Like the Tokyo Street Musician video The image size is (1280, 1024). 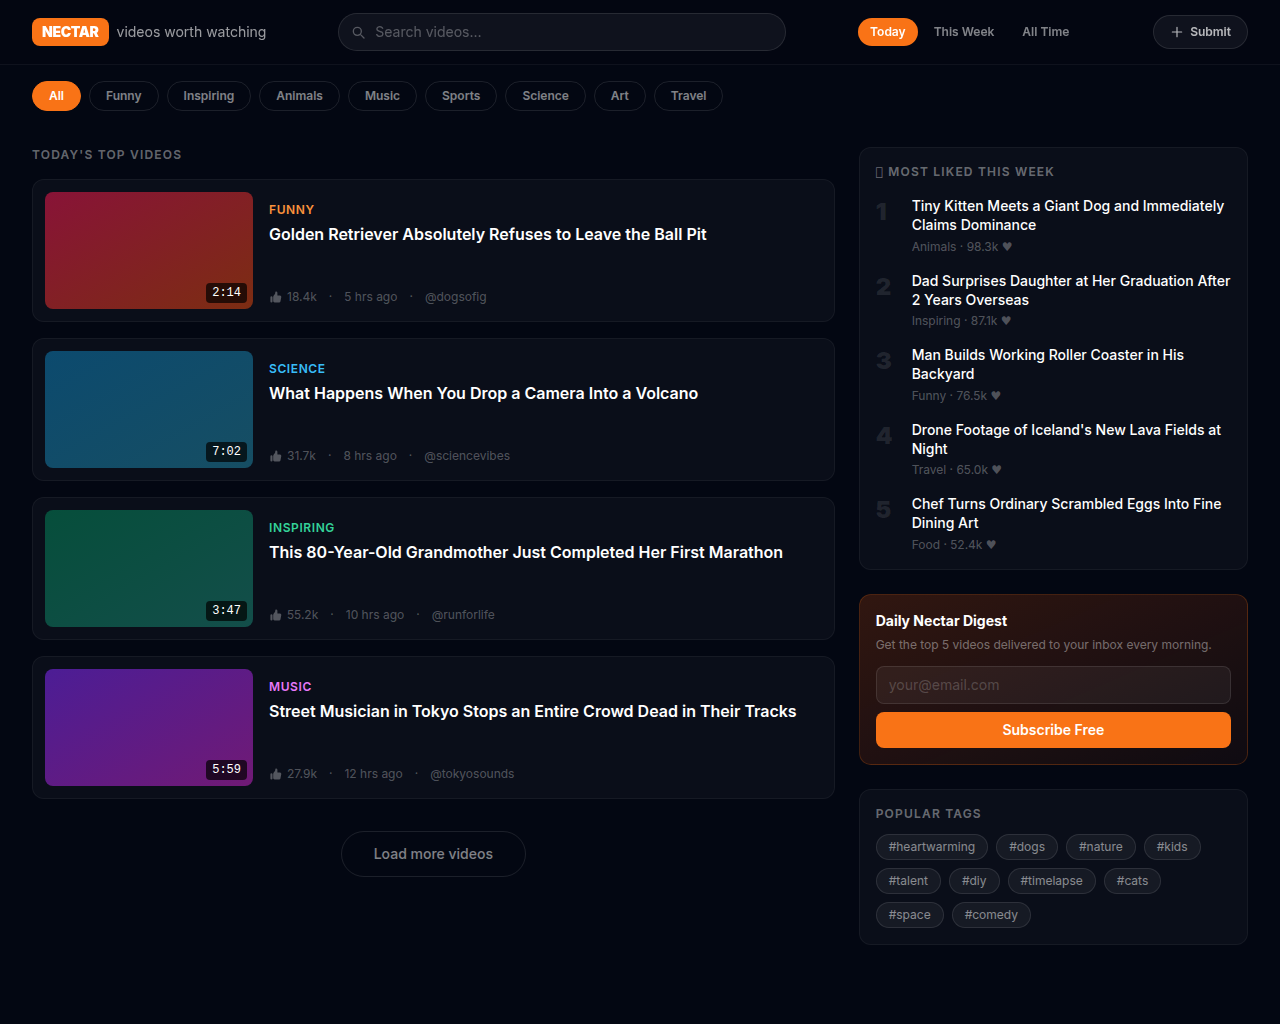[x=276, y=774]
